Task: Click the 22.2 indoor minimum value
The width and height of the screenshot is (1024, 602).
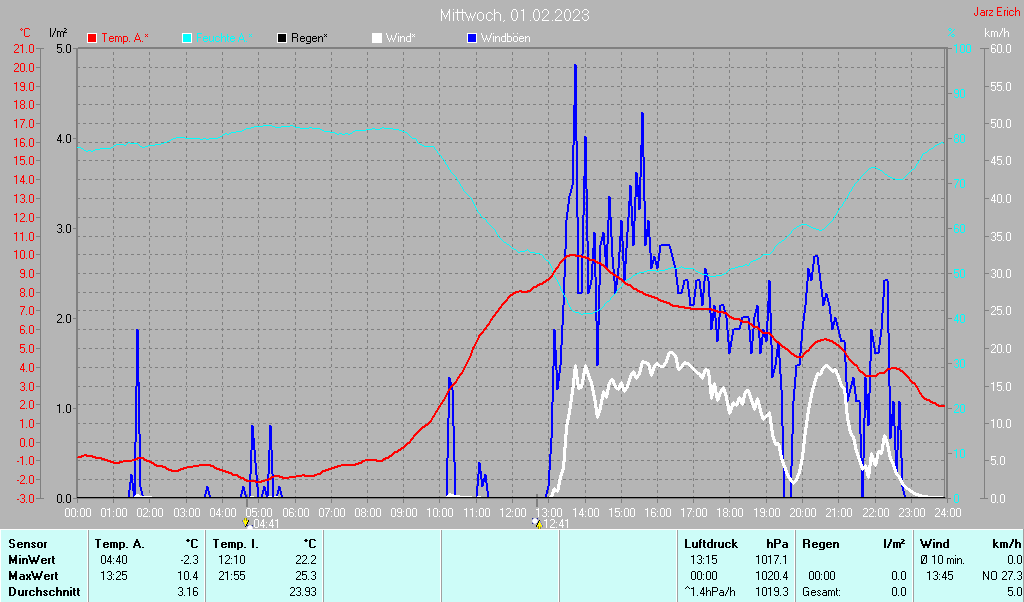Action: 305,560
